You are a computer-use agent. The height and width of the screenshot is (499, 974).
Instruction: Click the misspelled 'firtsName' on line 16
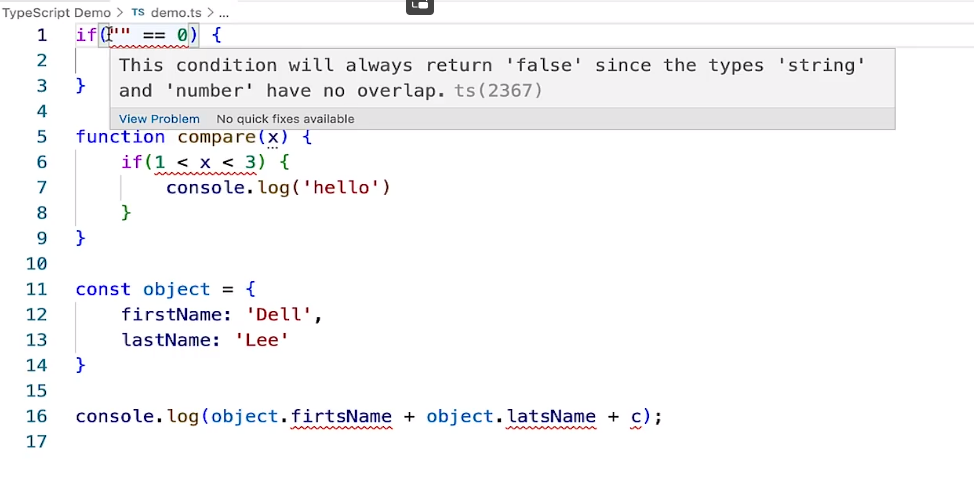[x=341, y=417]
